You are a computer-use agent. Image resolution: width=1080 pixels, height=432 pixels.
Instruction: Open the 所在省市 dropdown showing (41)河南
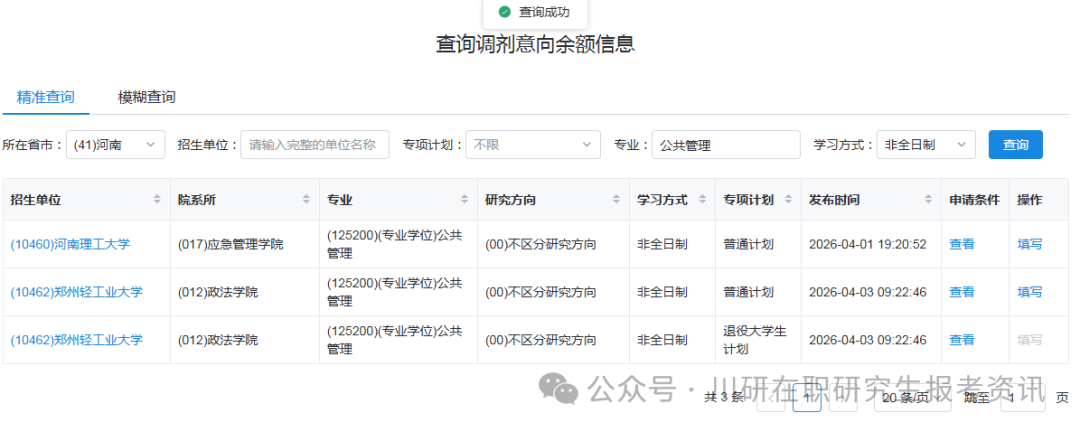point(116,145)
